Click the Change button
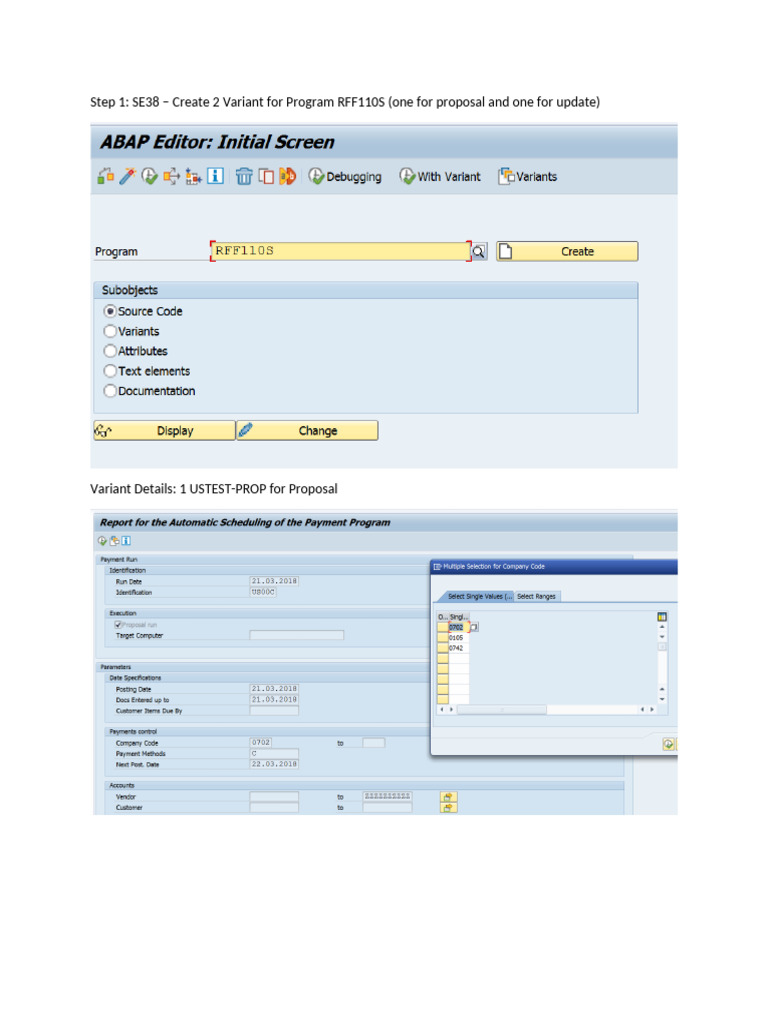Viewport: 768px width, 1024px height. click(308, 430)
